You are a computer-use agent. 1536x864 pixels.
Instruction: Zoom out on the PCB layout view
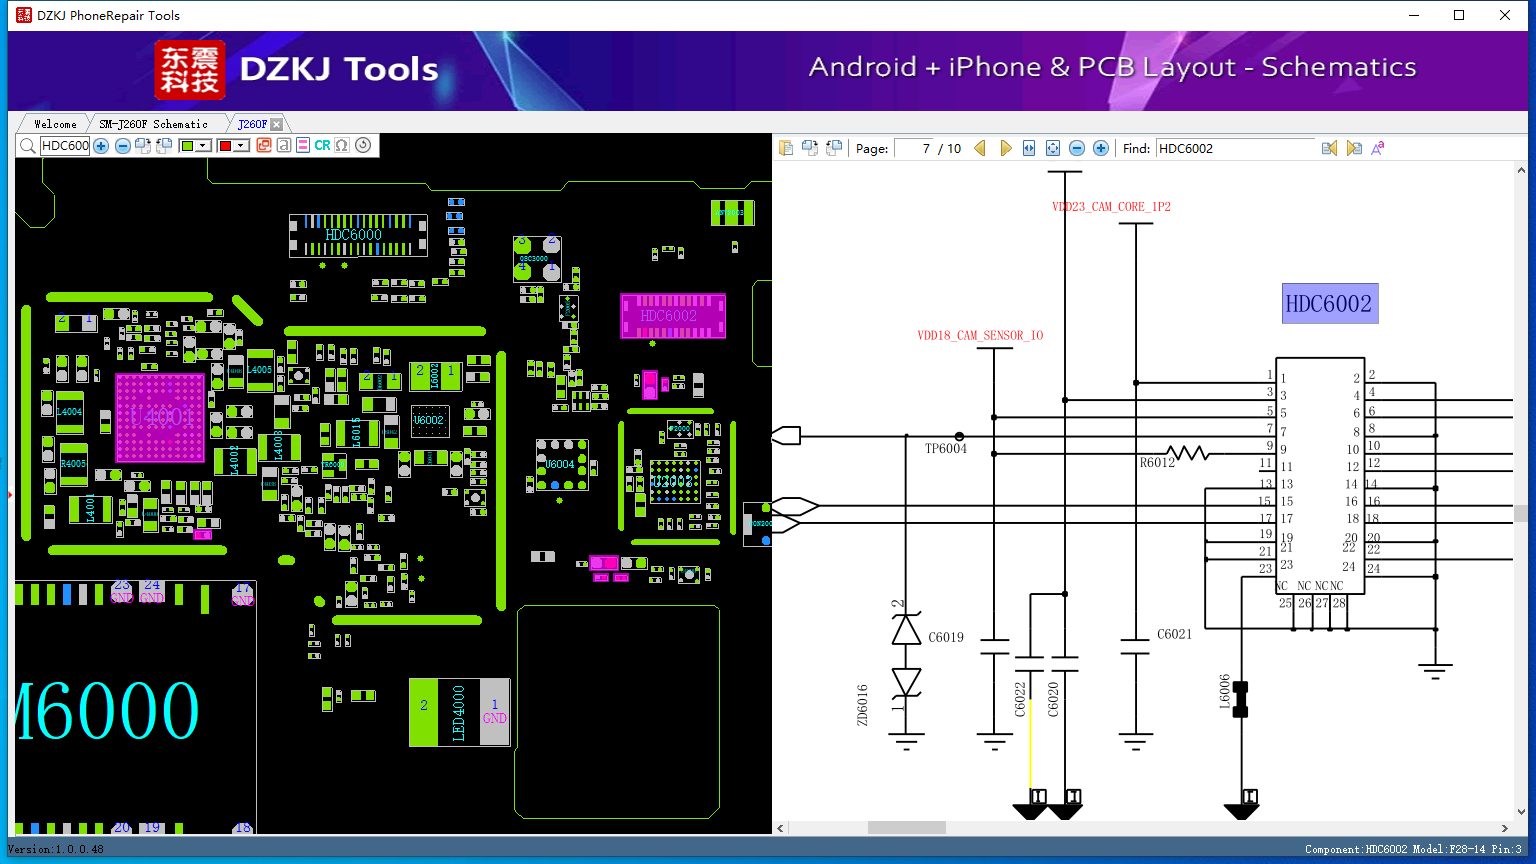click(123, 146)
